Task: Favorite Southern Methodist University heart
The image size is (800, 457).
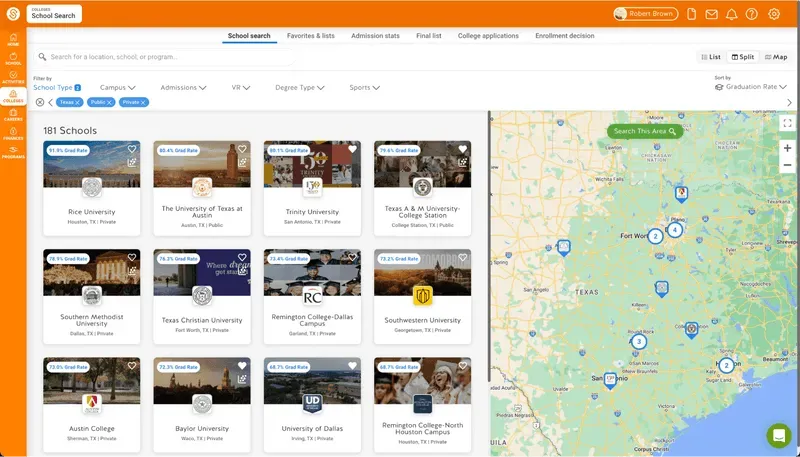Action: 132,257
